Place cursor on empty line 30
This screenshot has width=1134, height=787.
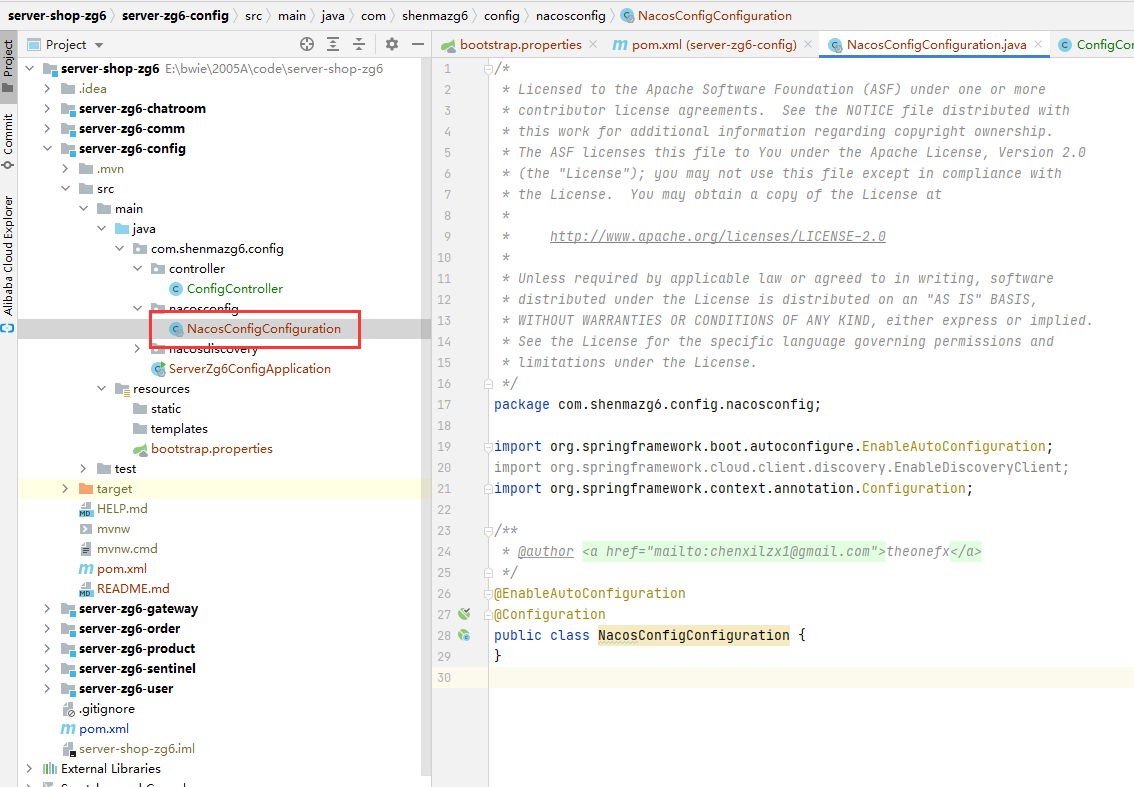(x=811, y=678)
